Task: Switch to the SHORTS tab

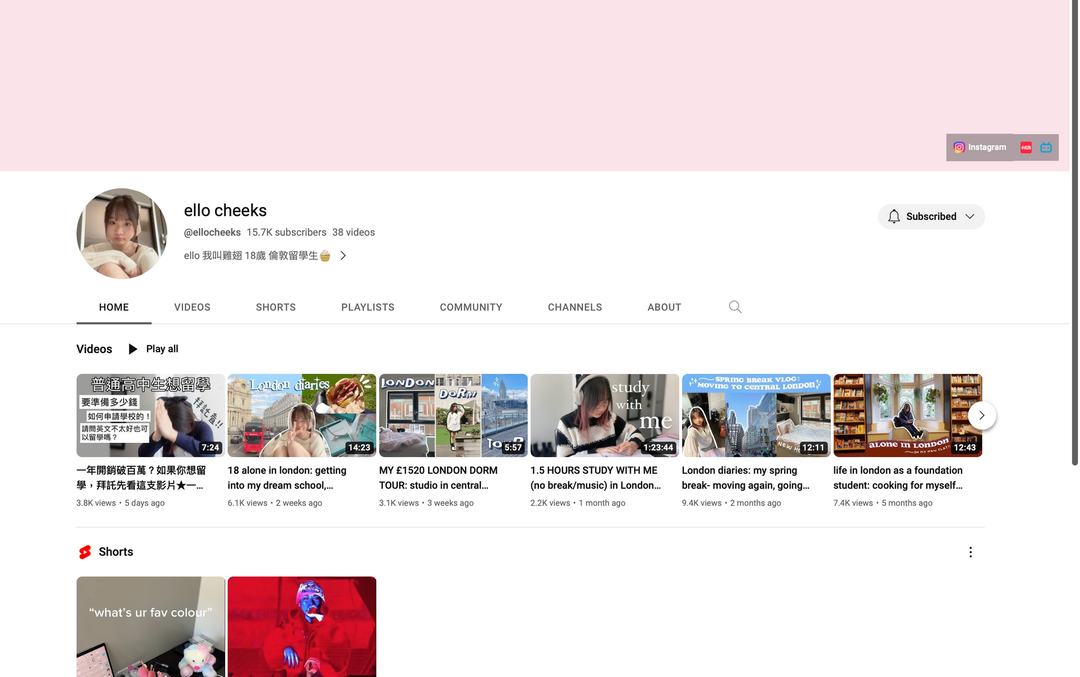Action: (x=276, y=307)
